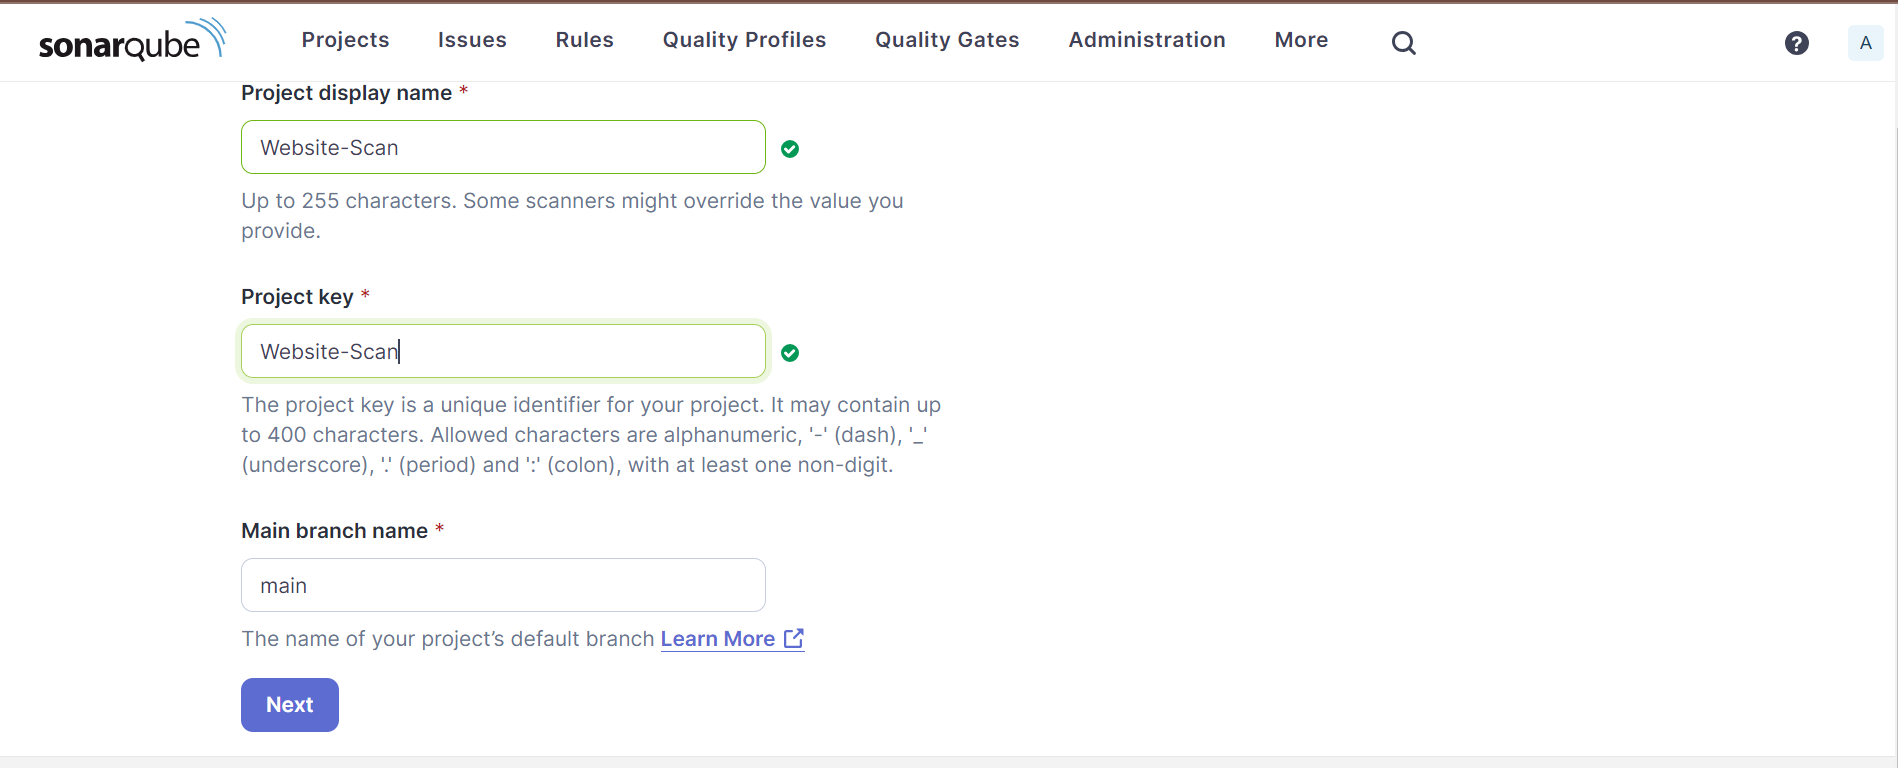Open the user avatar 'A' menu

click(x=1866, y=43)
